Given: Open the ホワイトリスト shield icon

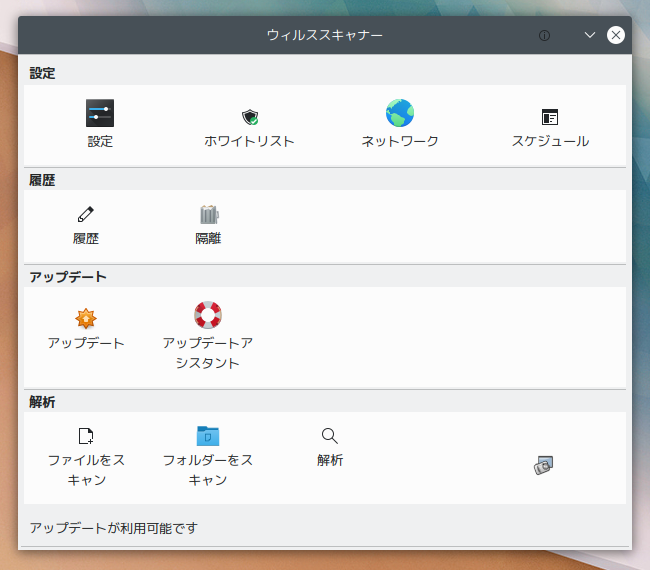Looking at the screenshot, I should (250, 117).
